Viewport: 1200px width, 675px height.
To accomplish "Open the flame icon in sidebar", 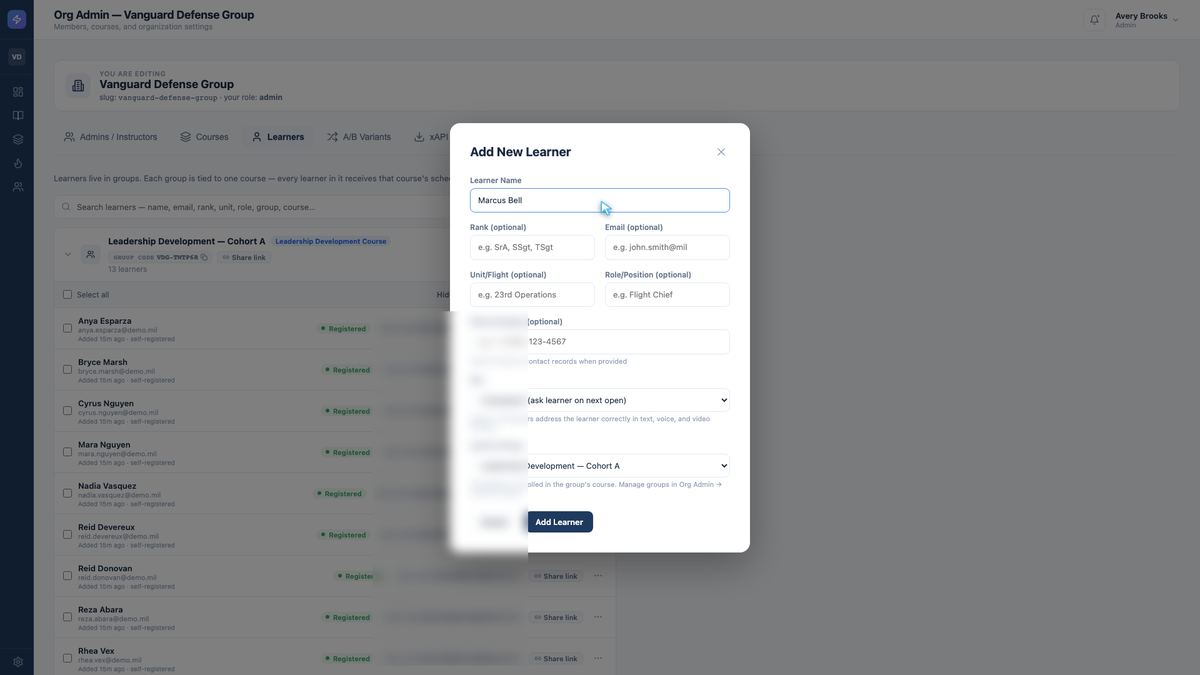I will [17, 163].
